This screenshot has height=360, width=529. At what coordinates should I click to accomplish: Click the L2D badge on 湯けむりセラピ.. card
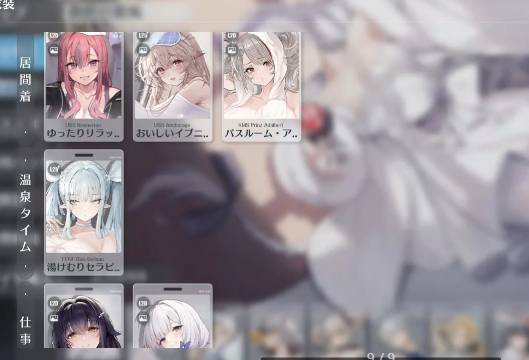(x=54, y=169)
